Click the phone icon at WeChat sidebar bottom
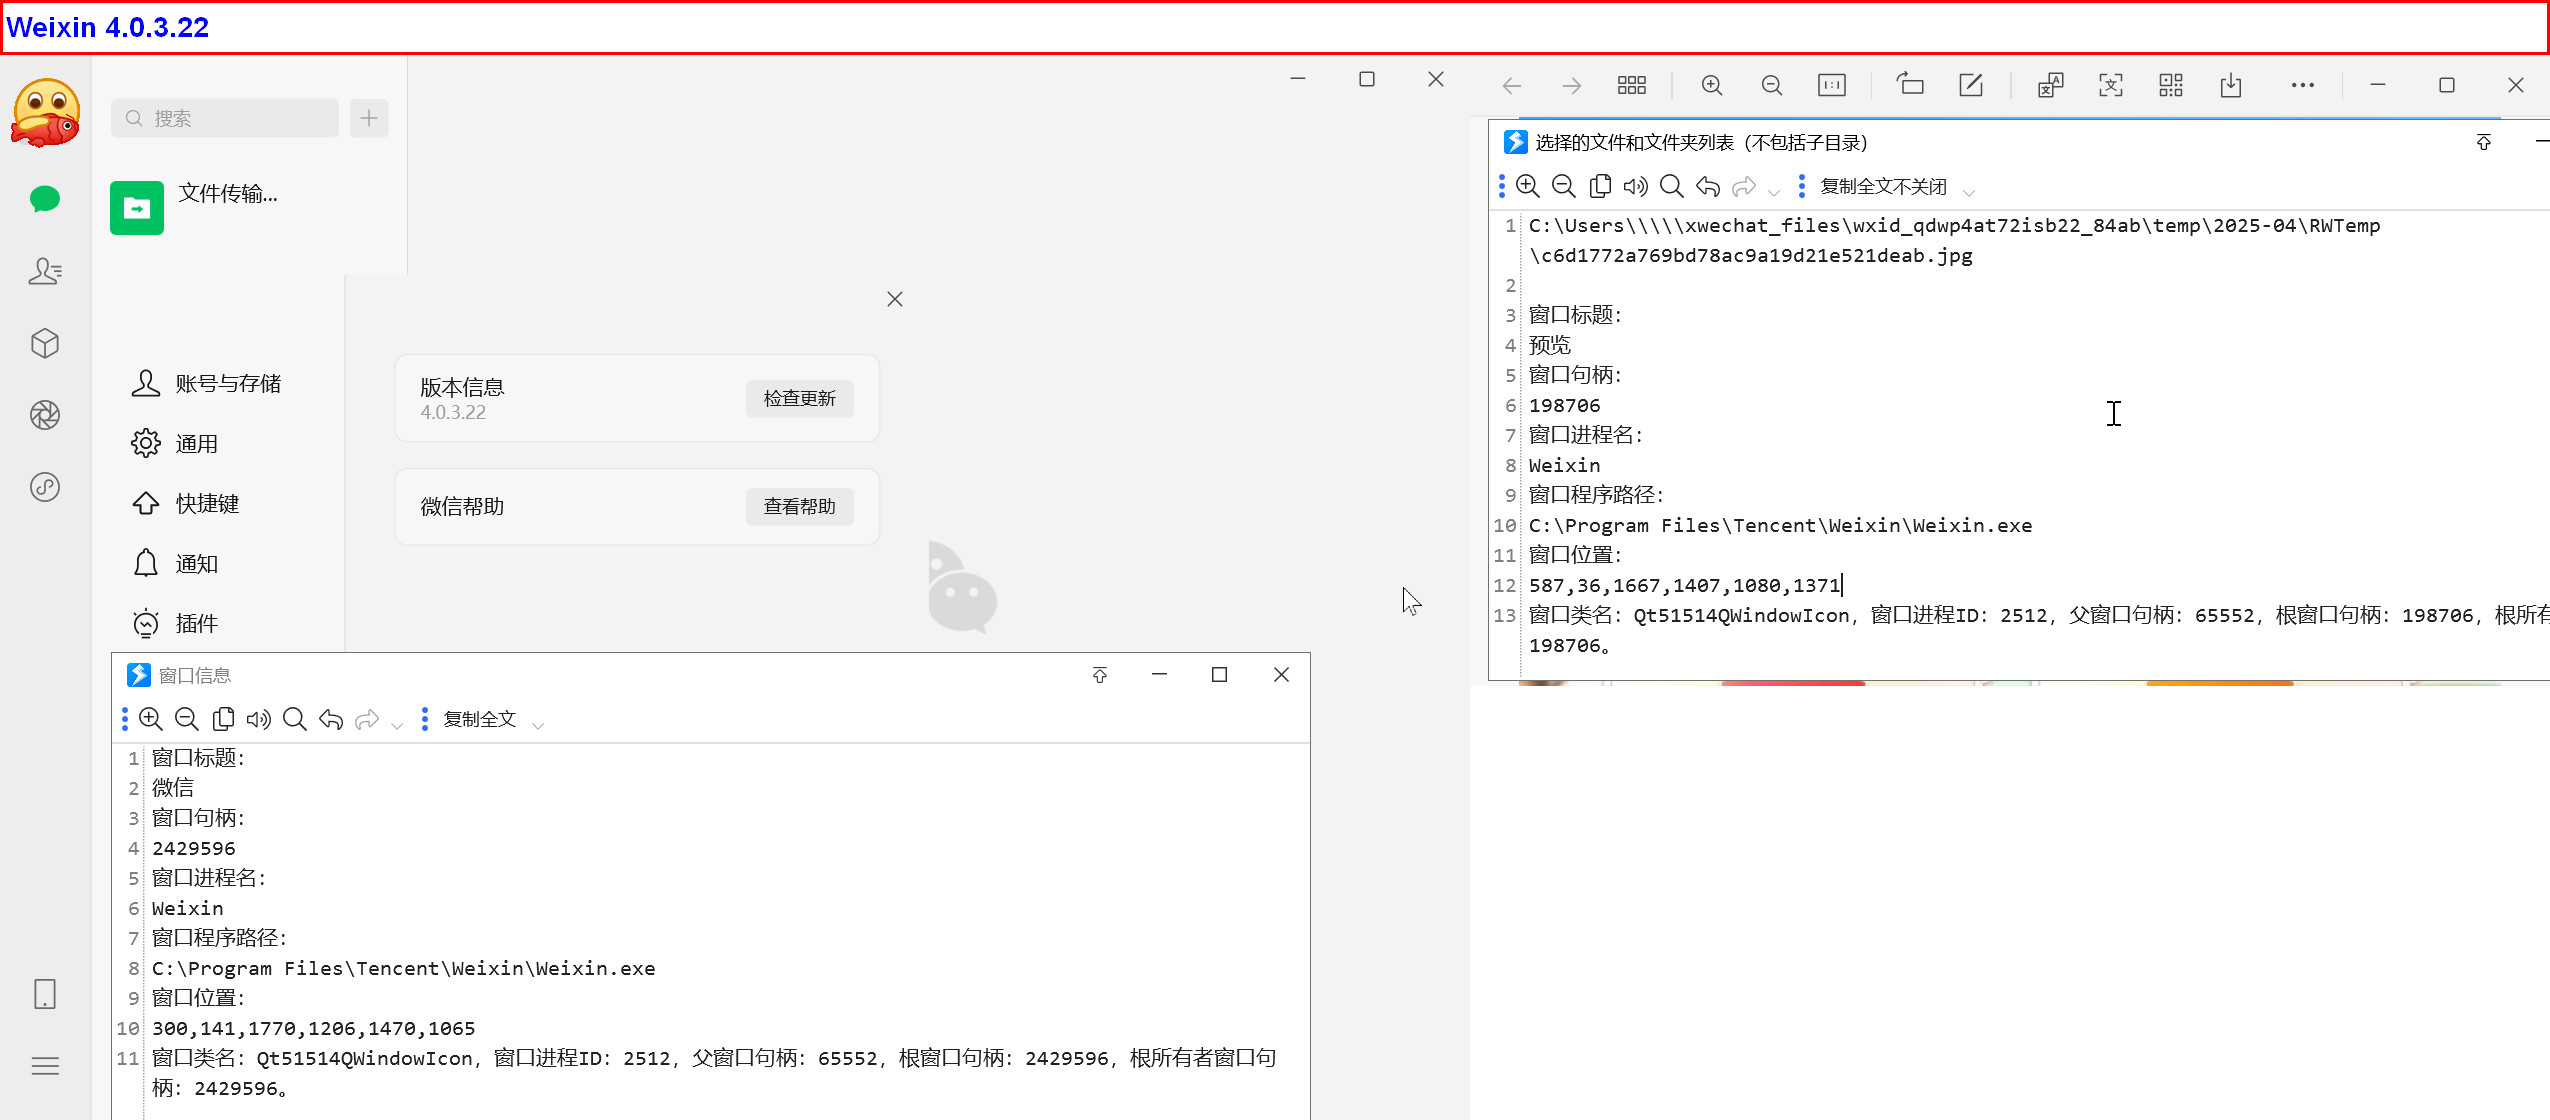This screenshot has width=2550, height=1120. coord(45,994)
